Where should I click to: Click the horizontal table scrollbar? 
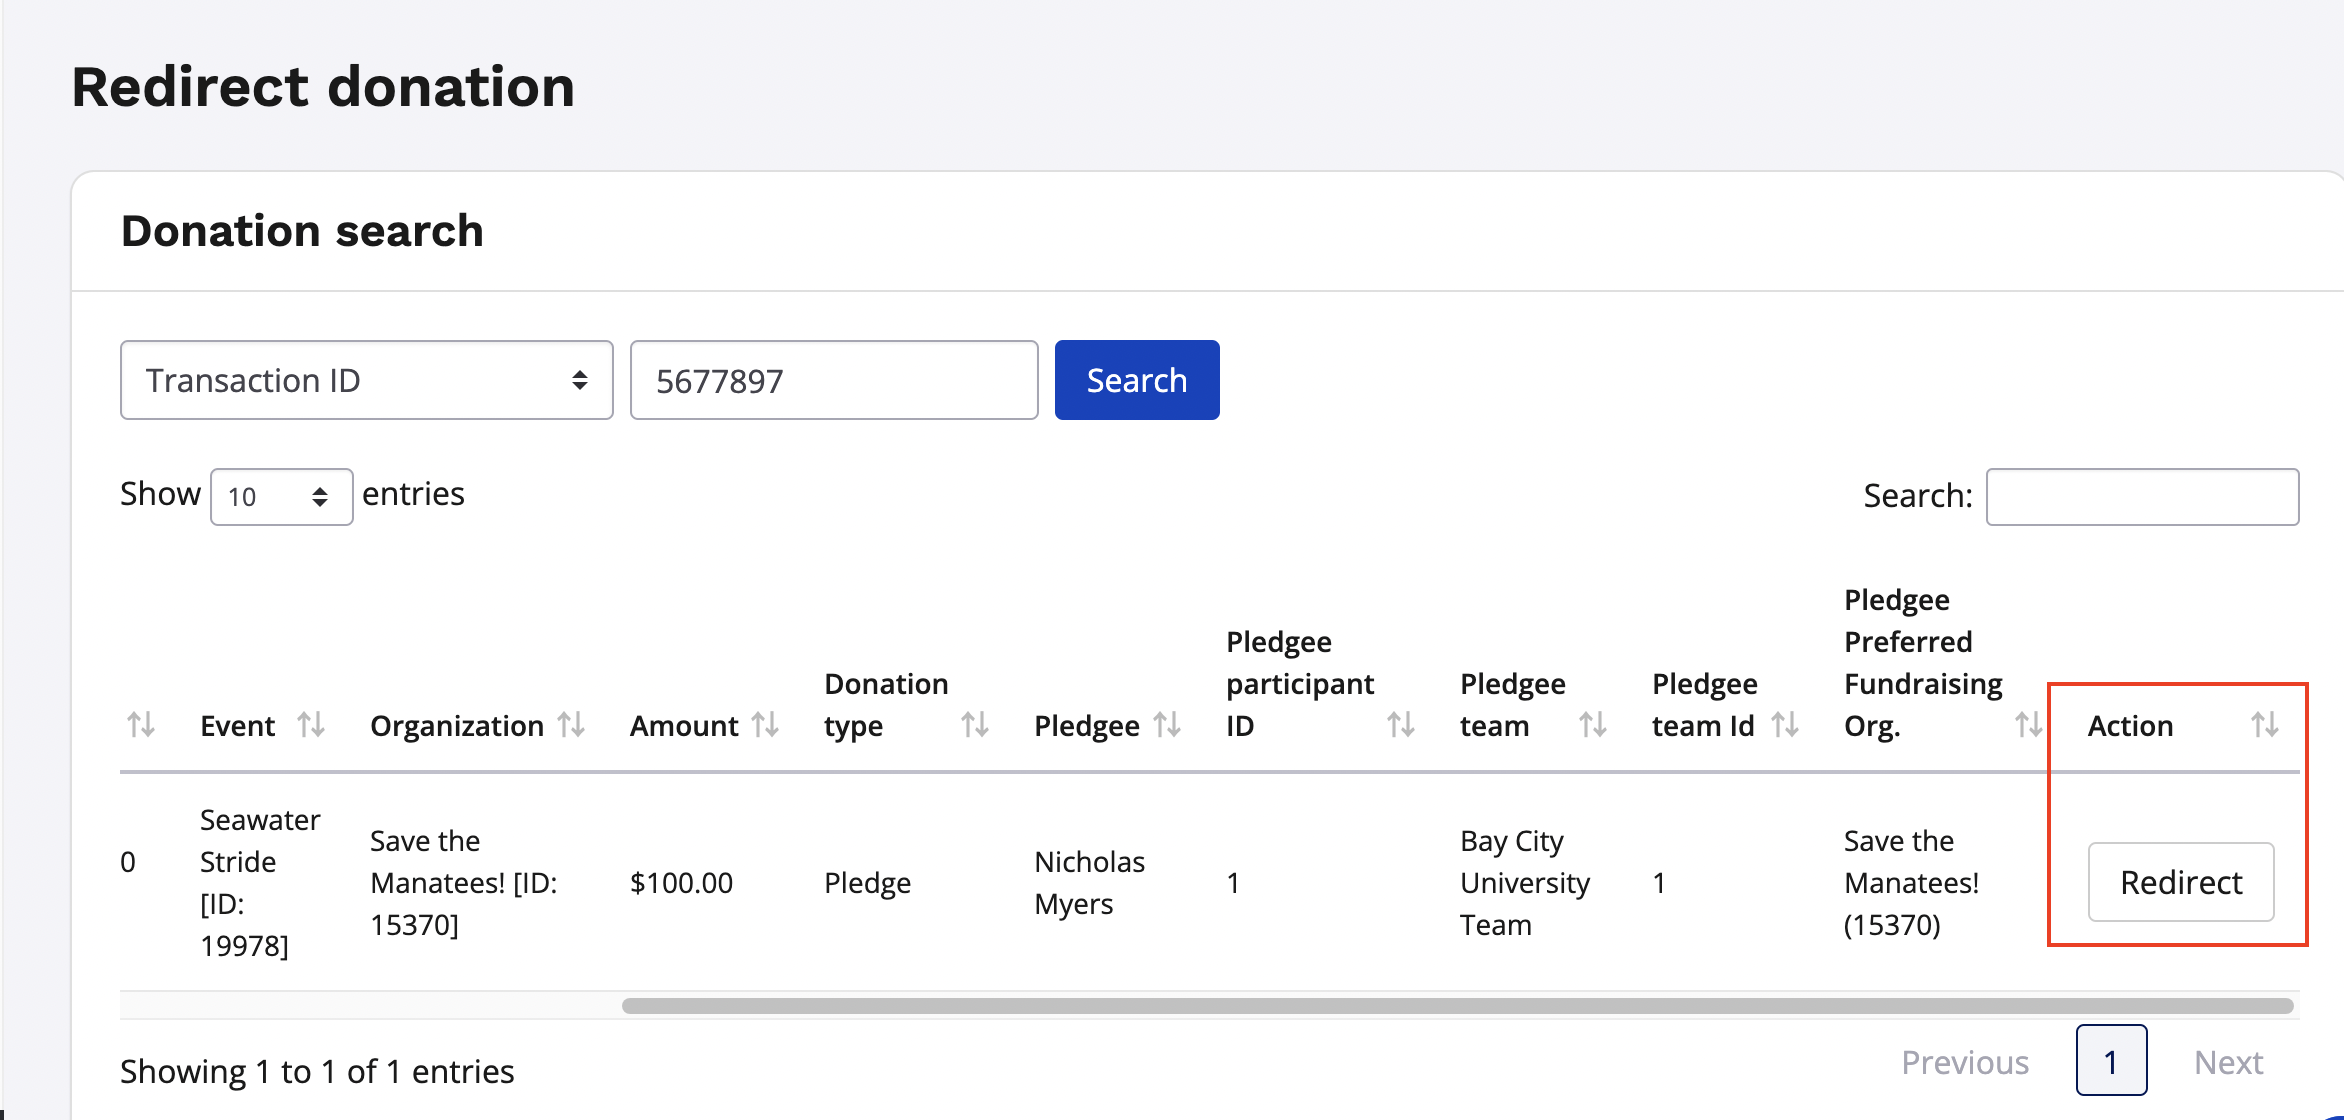[x=1456, y=1006]
